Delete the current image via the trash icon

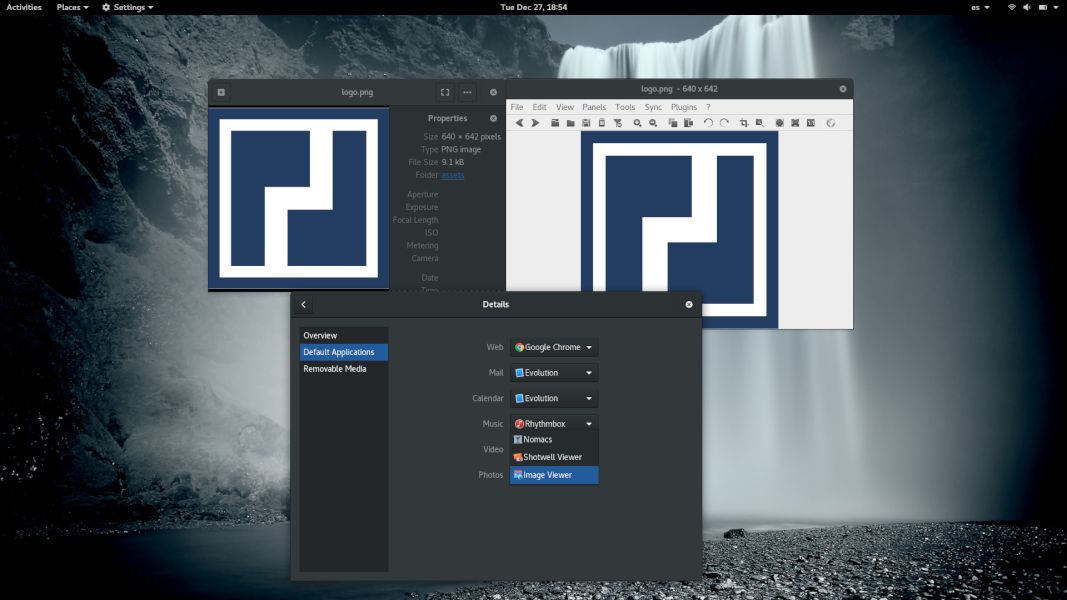(x=601, y=122)
